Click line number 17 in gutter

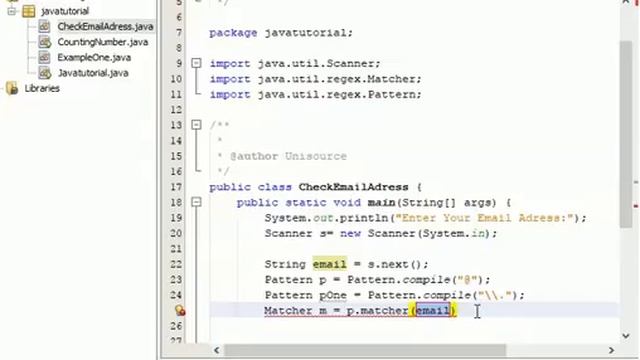176,187
